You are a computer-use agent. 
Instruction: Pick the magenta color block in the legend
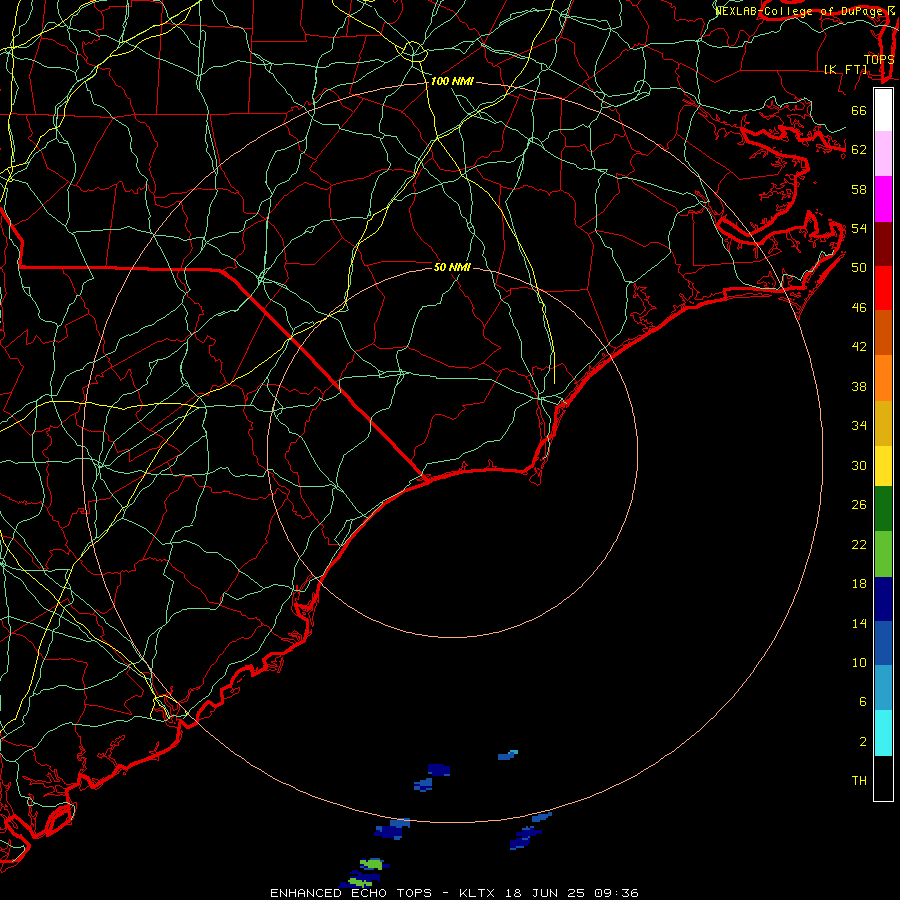pyautogui.click(x=883, y=199)
